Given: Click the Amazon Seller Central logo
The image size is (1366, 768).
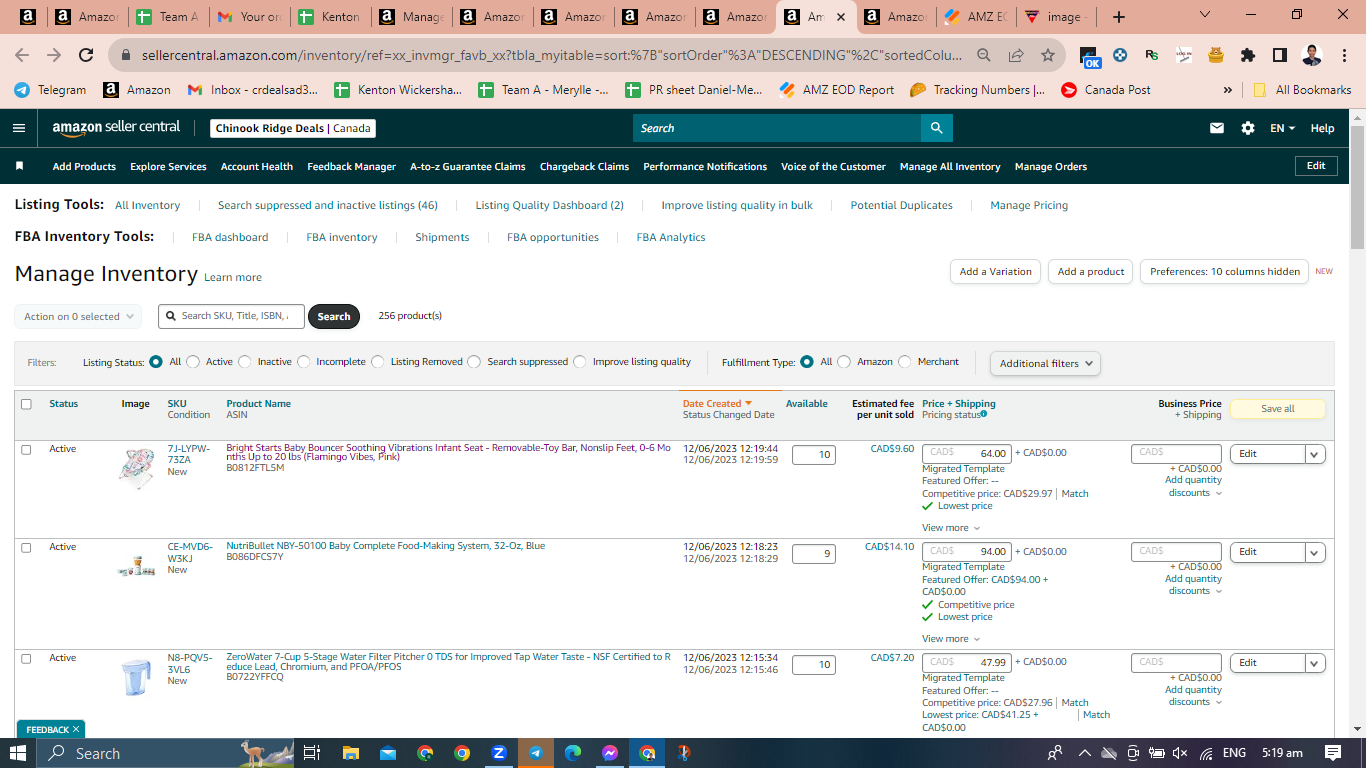Looking at the screenshot, I should (116, 127).
